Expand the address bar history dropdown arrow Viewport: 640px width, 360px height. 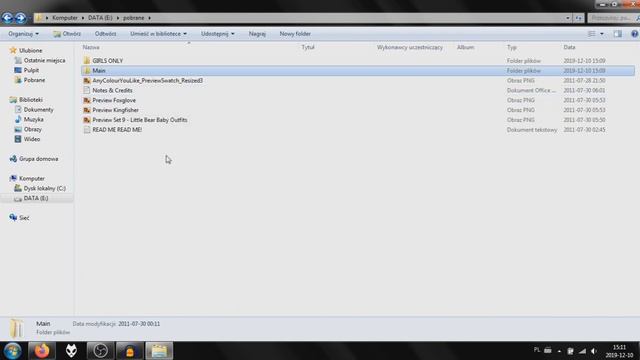568,18
